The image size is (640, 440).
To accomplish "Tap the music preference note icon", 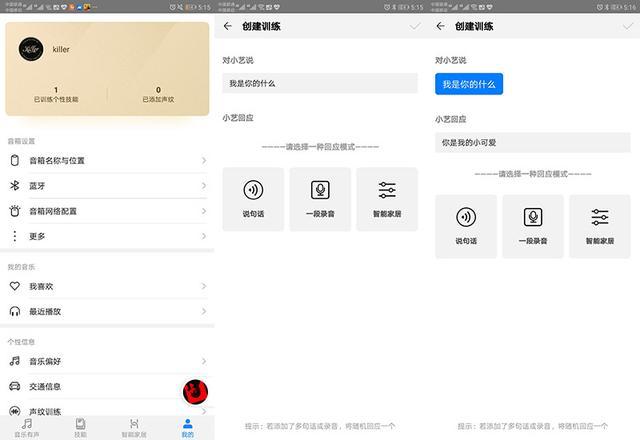I will coord(15,361).
